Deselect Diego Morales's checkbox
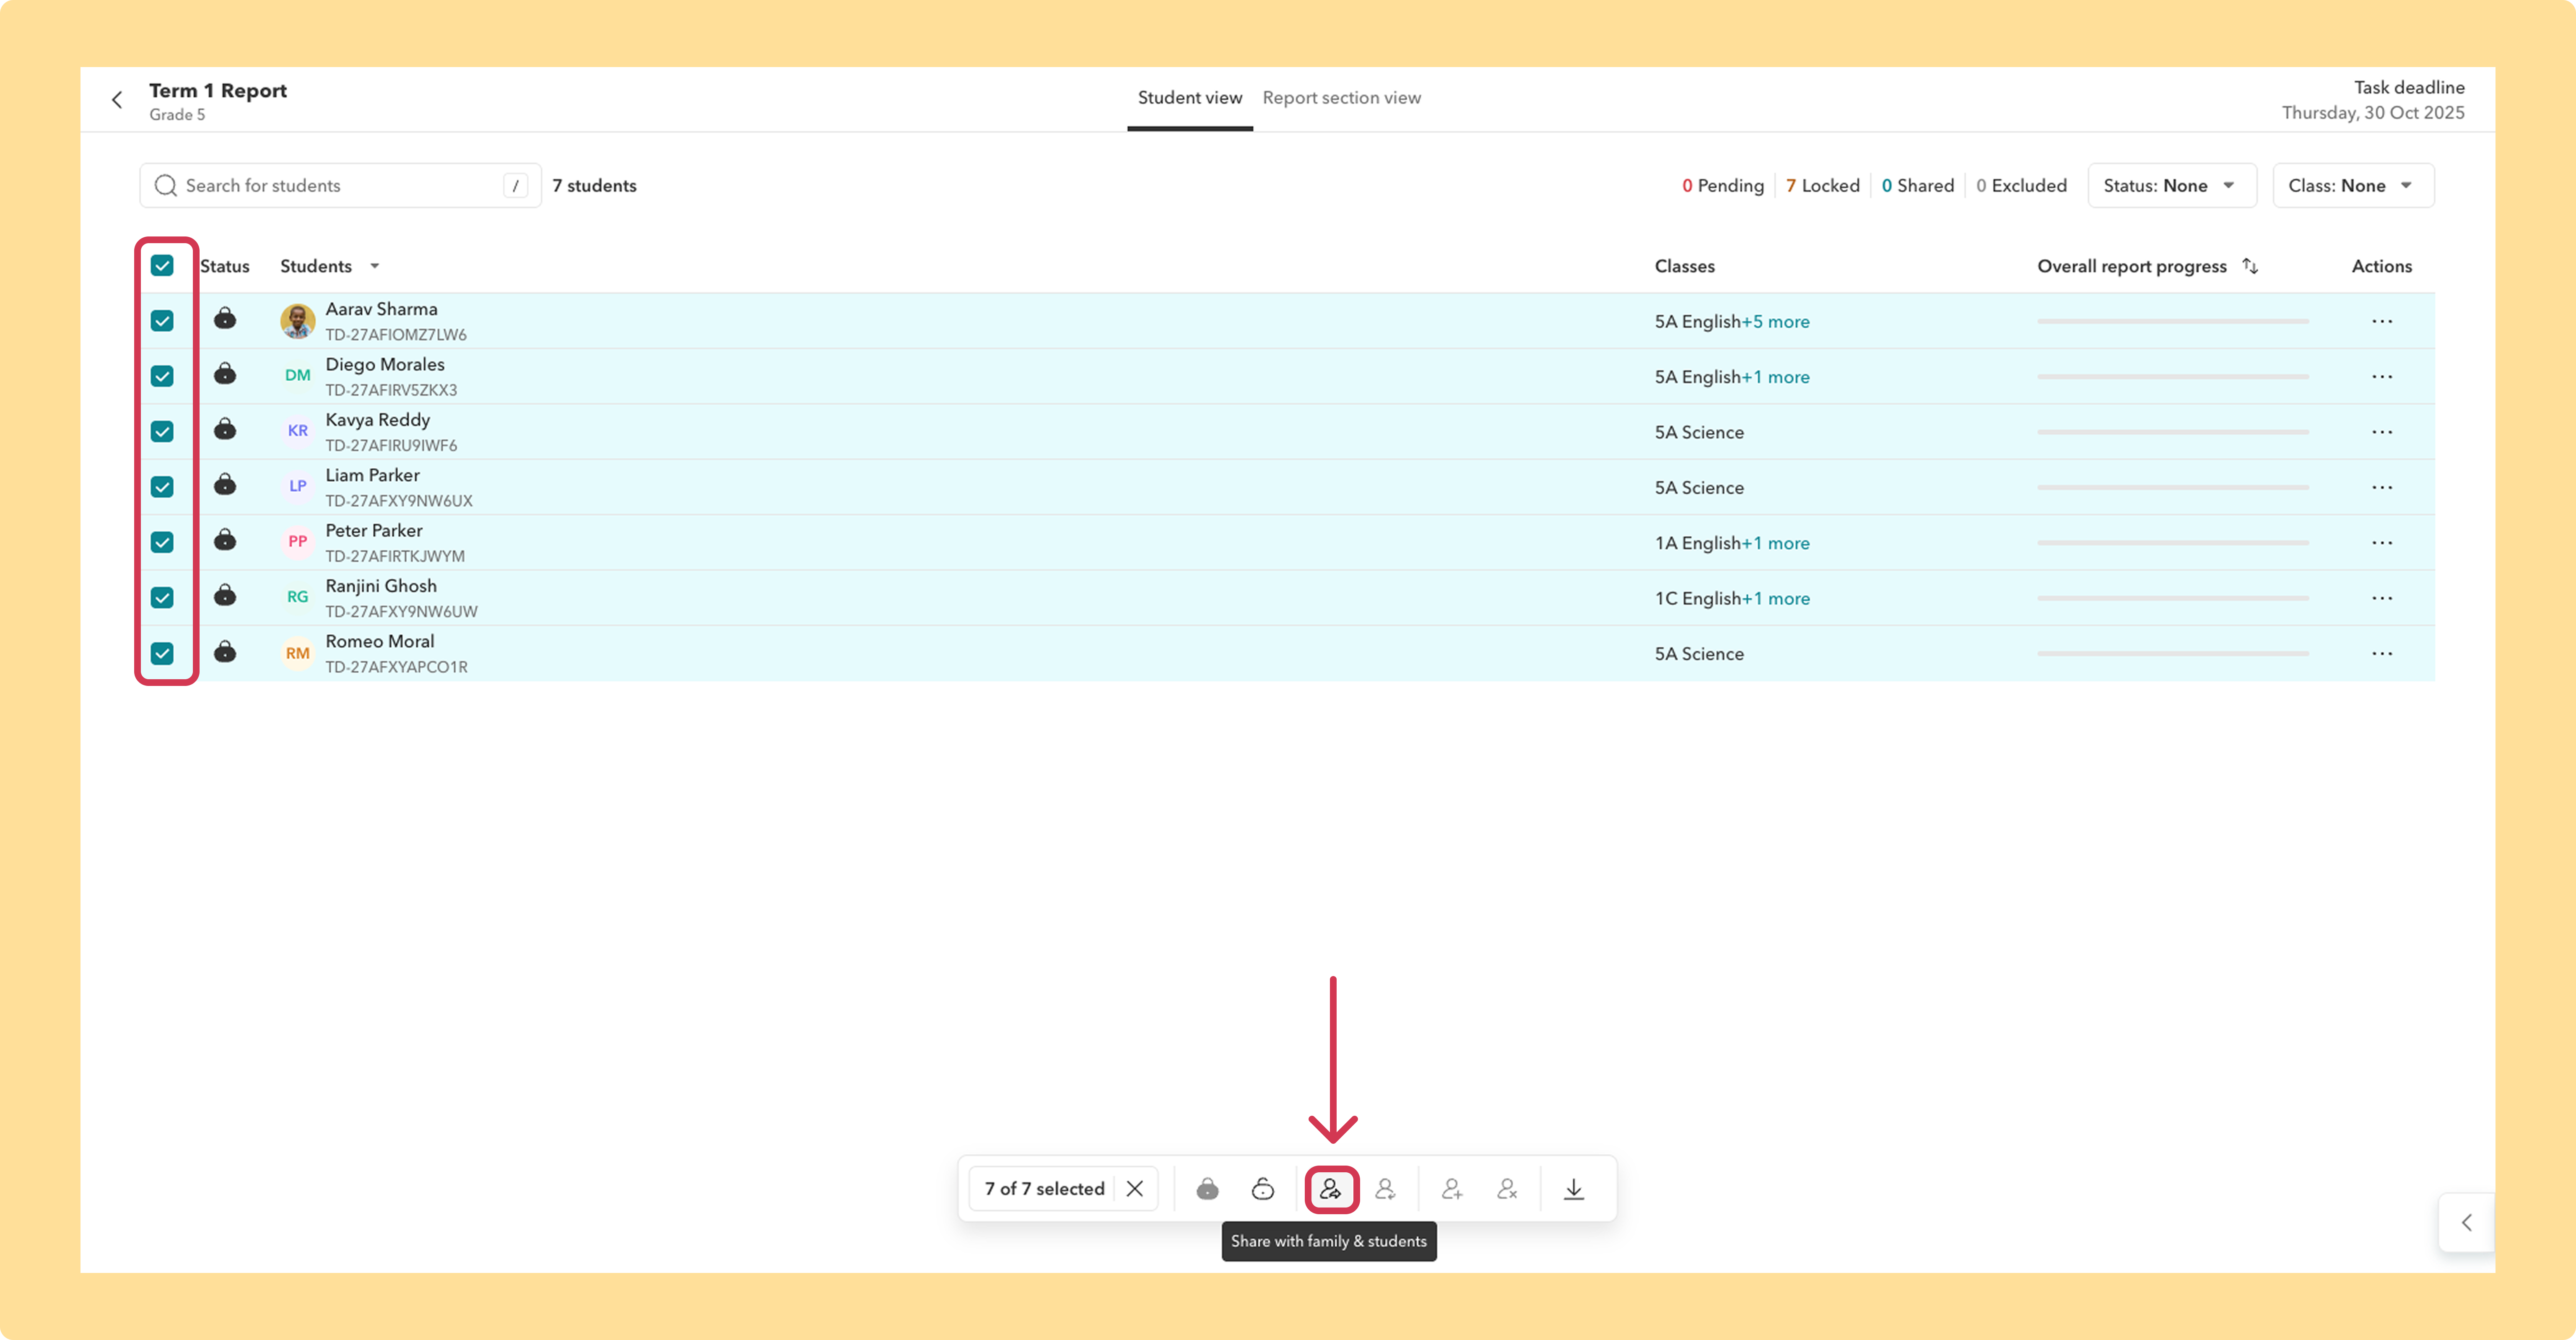 (x=162, y=376)
